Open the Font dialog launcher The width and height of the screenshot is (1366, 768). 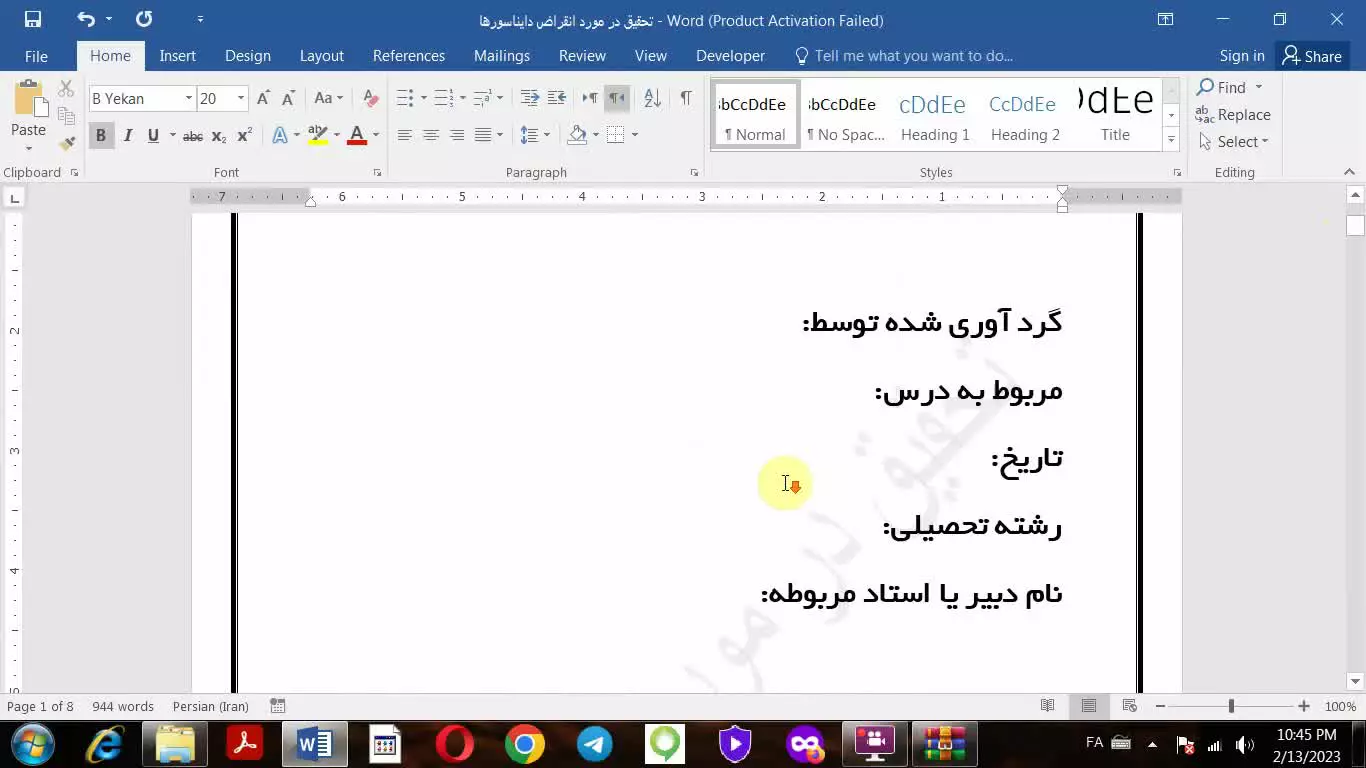pyautogui.click(x=377, y=173)
